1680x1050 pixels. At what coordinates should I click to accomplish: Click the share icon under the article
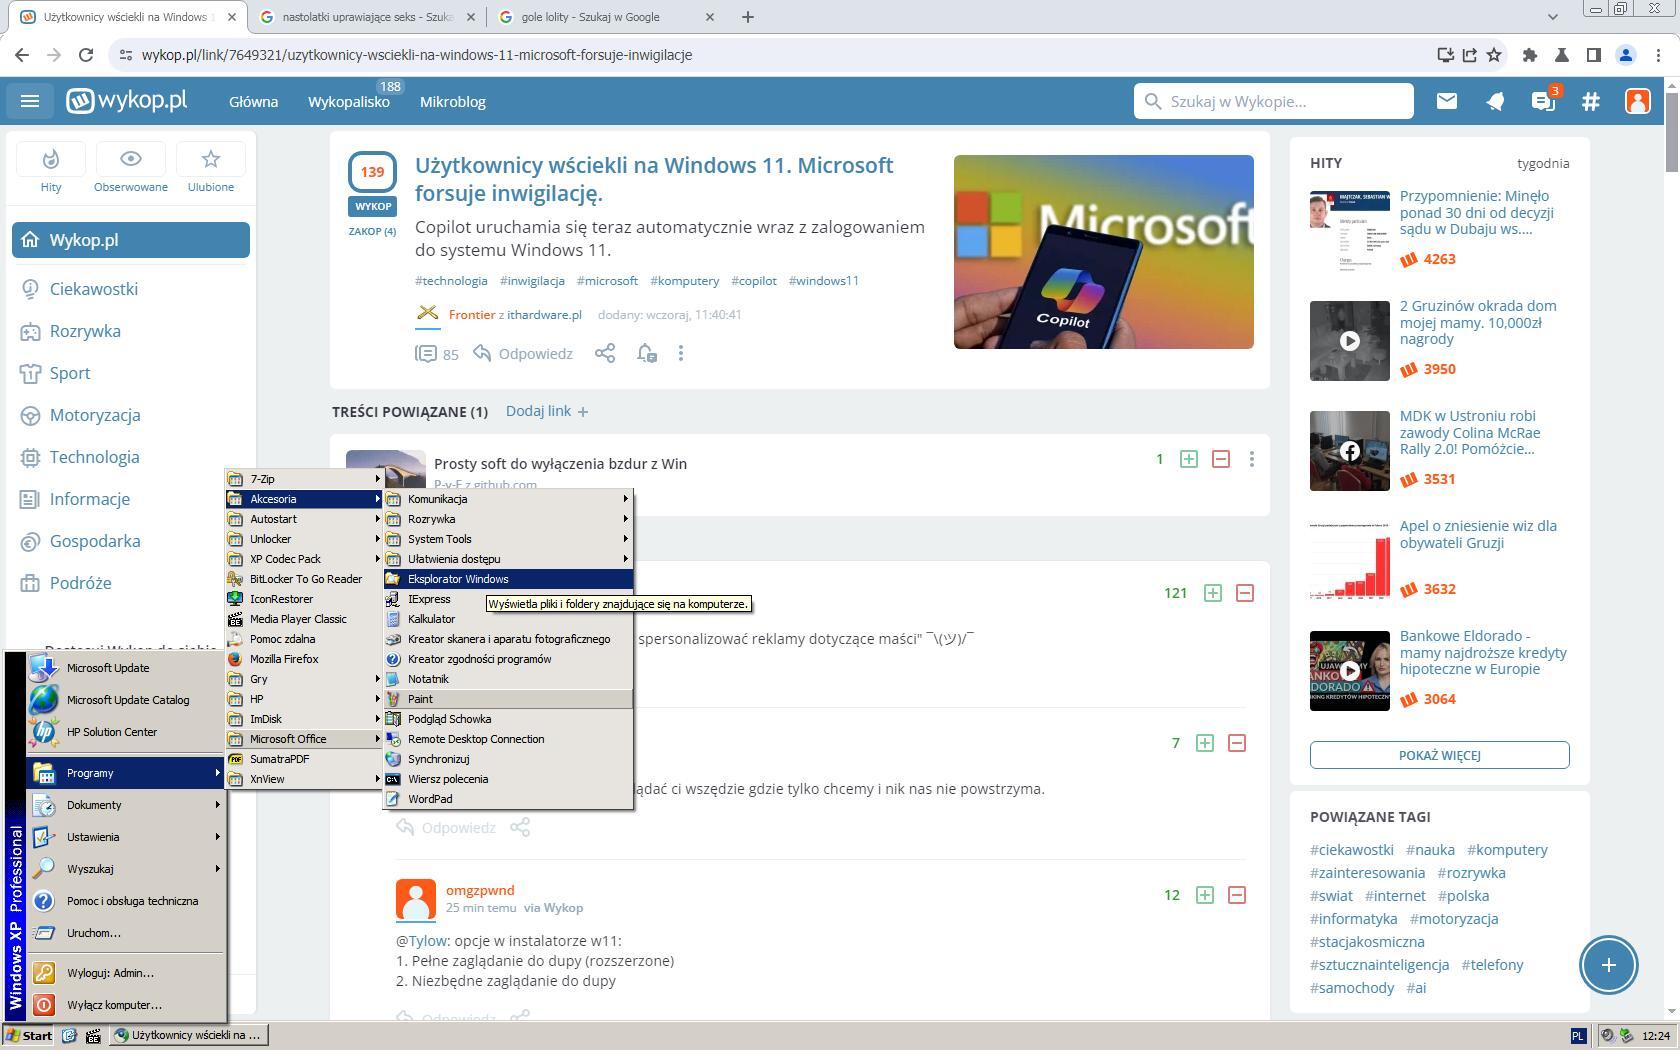point(605,353)
